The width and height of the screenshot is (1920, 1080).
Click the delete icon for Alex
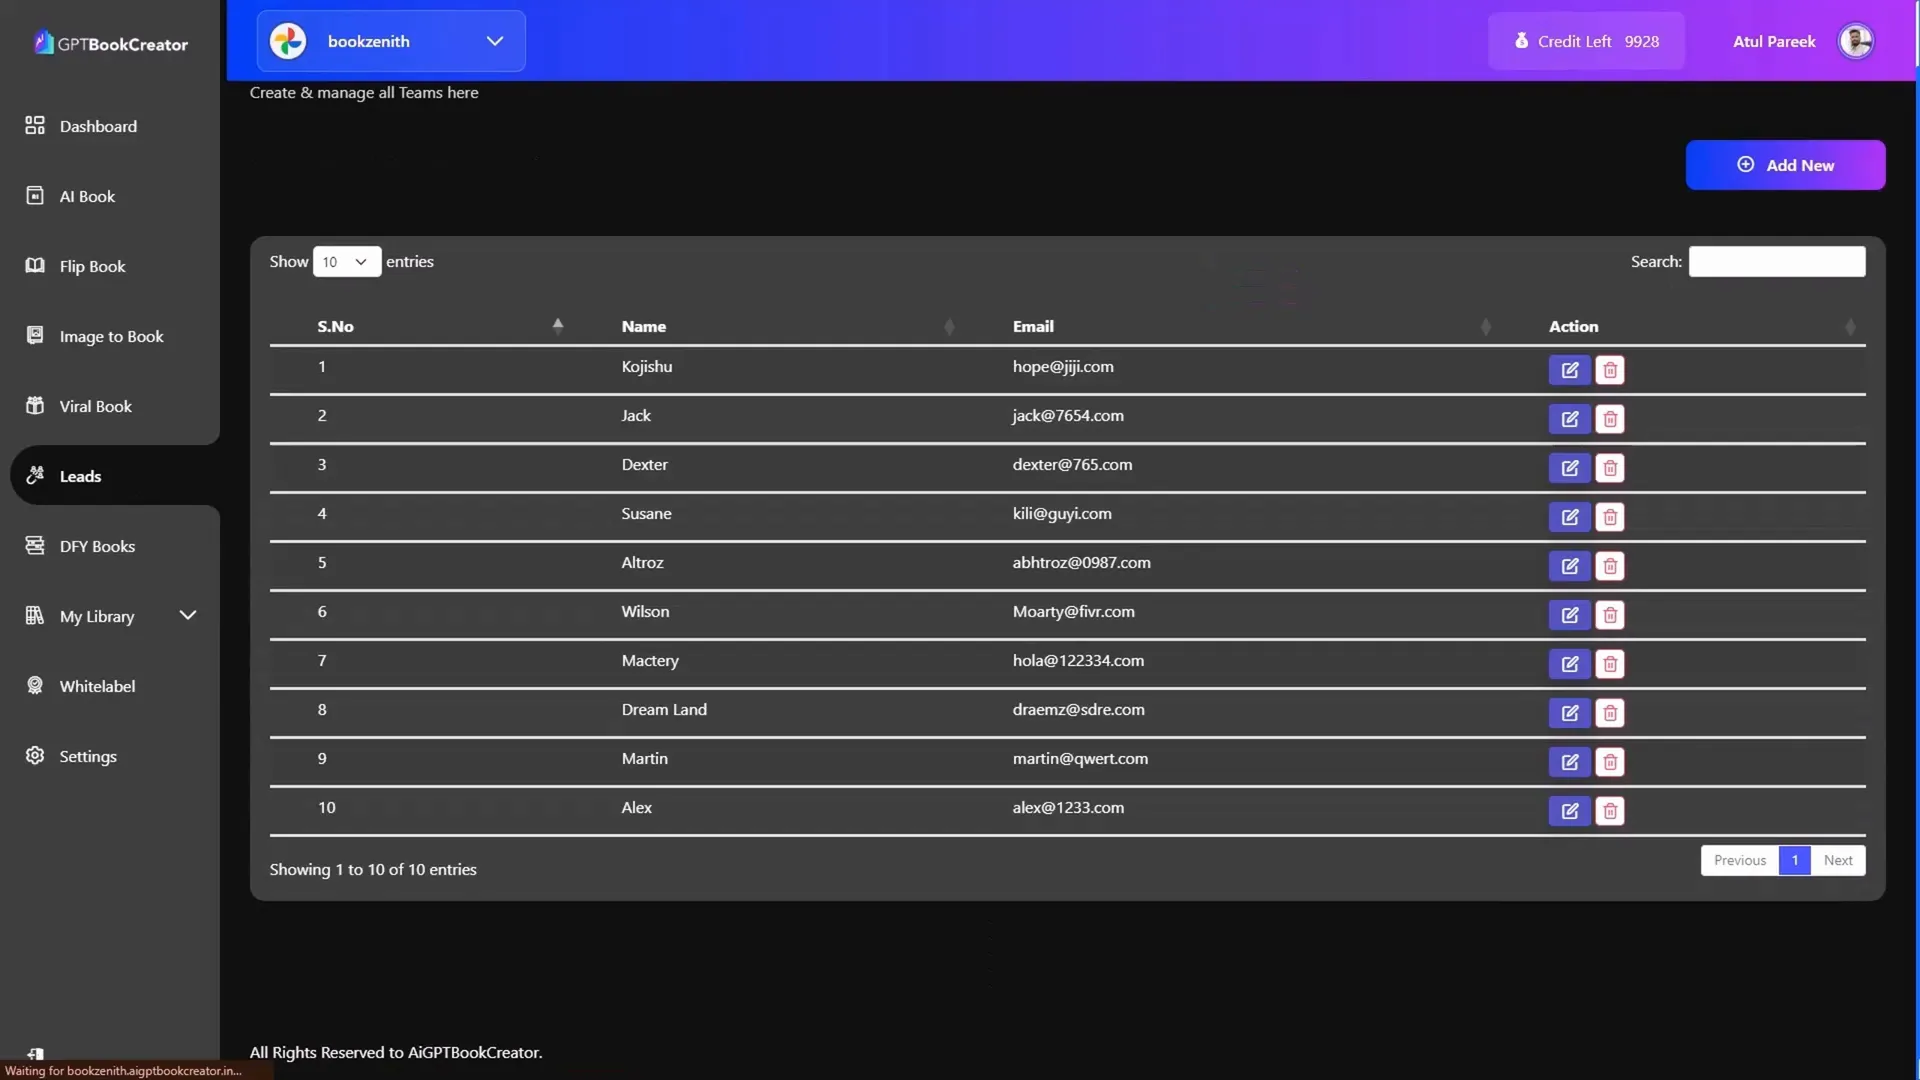[x=1610, y=810]
